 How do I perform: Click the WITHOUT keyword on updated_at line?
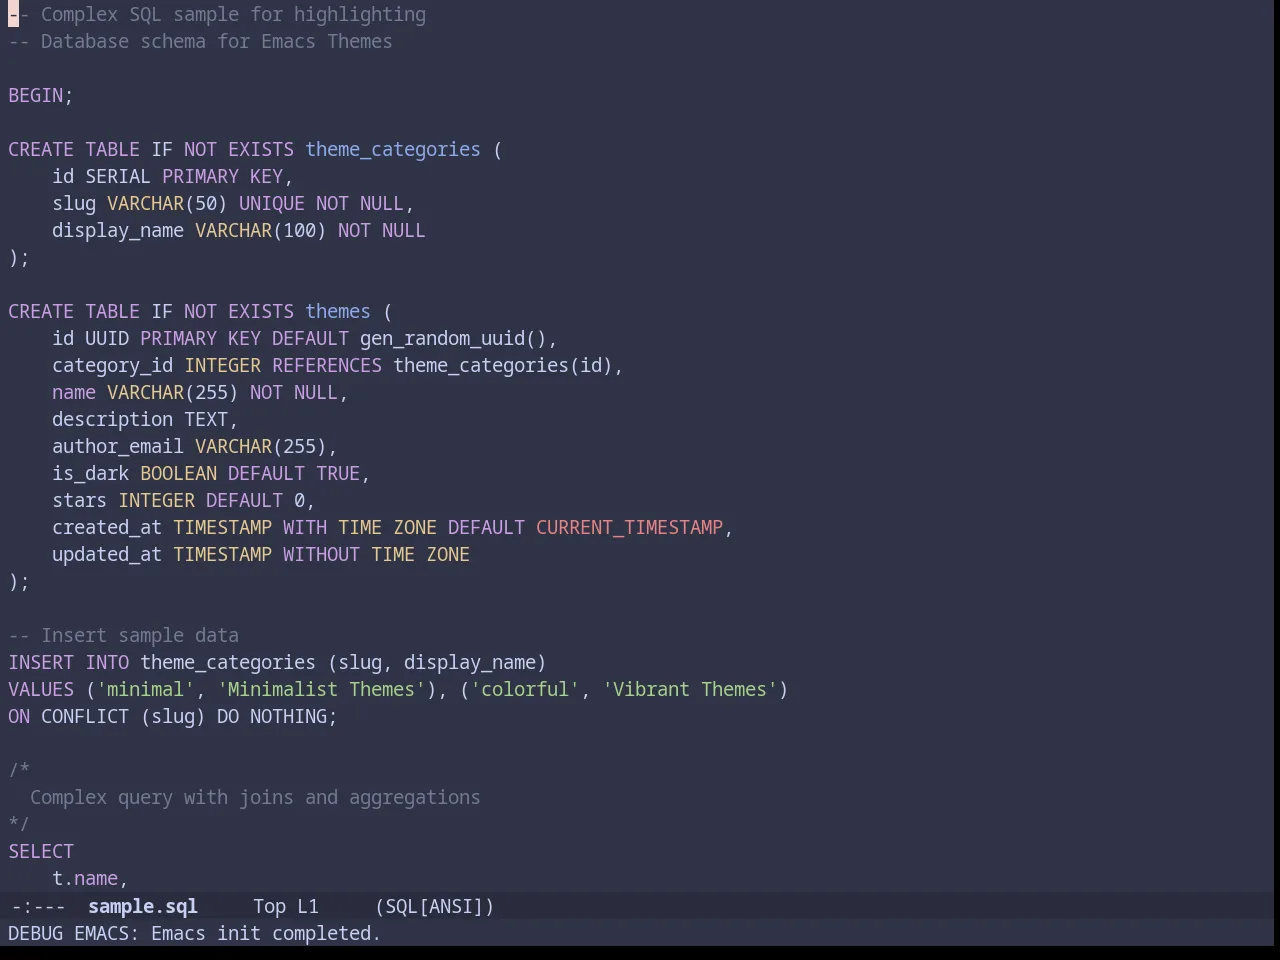click(x=322, y=554)
